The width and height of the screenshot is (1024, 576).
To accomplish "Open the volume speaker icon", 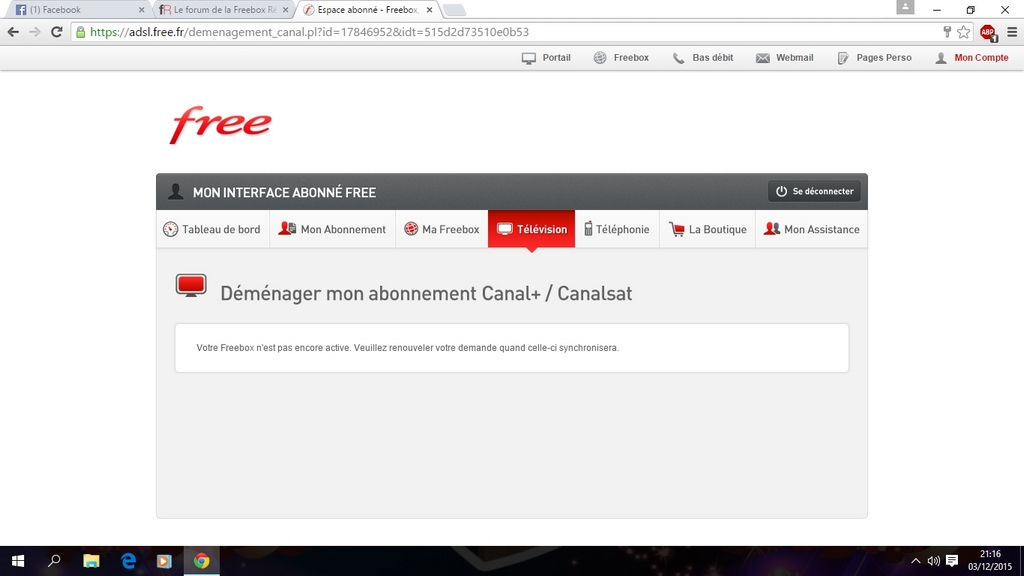I will pos(933,561).
